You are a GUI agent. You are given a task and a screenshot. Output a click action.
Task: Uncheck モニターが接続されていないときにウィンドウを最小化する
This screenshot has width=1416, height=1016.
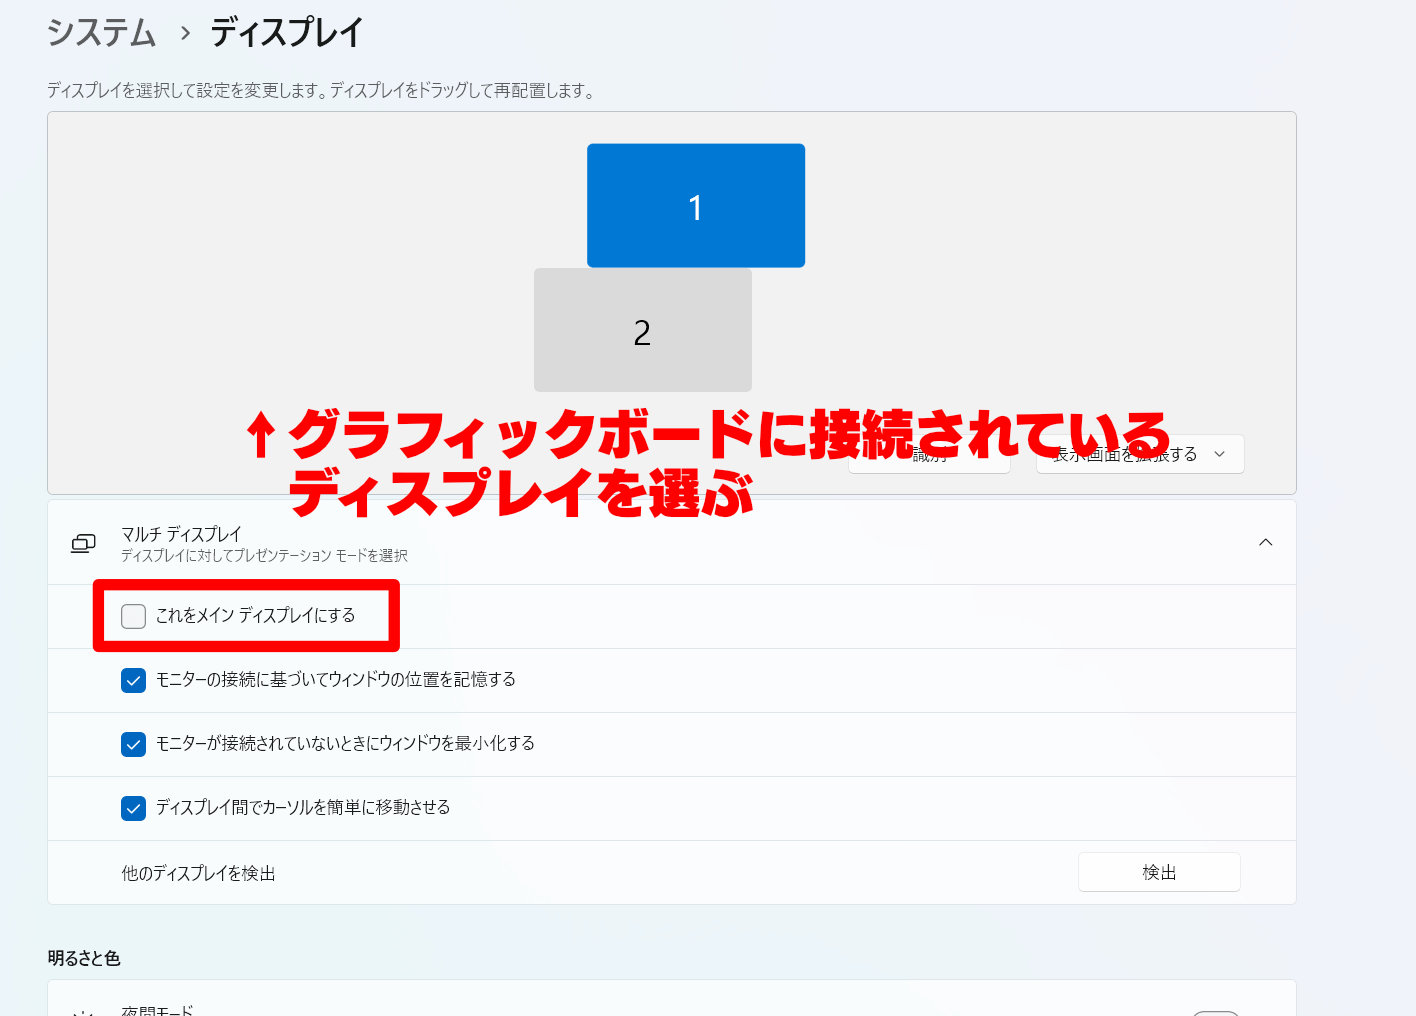pyautogui.click(x=134, y=744)
